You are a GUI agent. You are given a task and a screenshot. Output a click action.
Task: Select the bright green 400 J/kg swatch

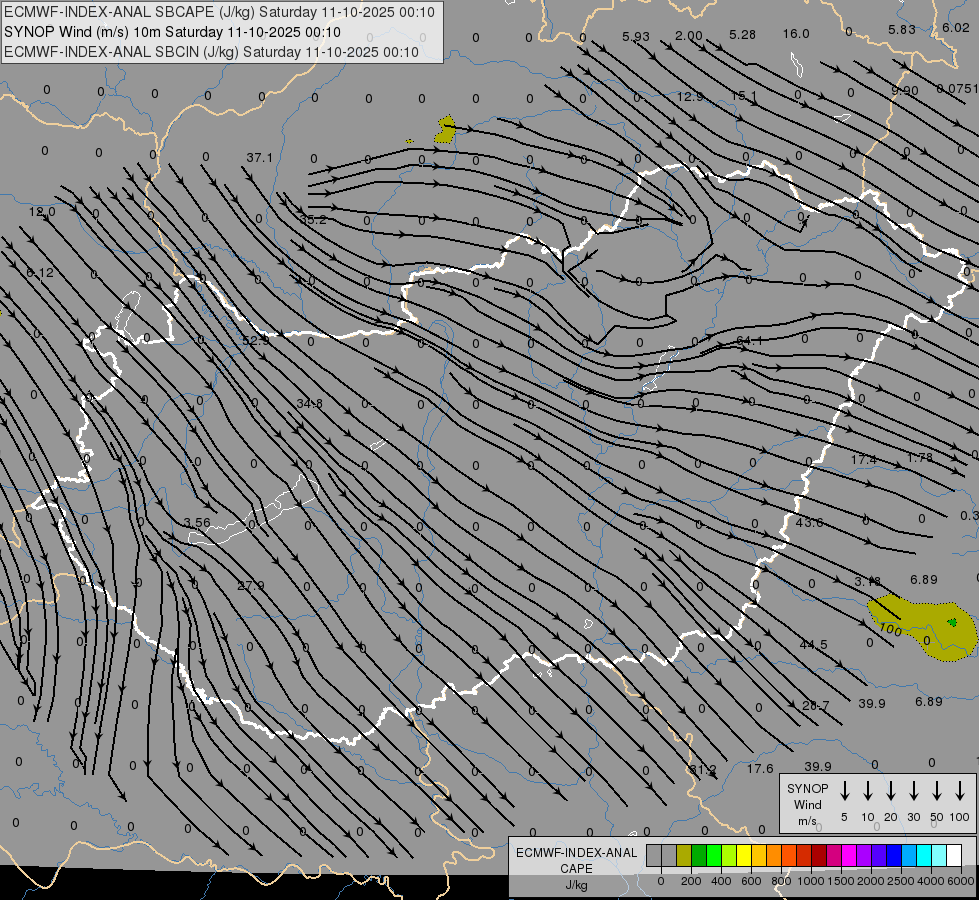point(714,855)
